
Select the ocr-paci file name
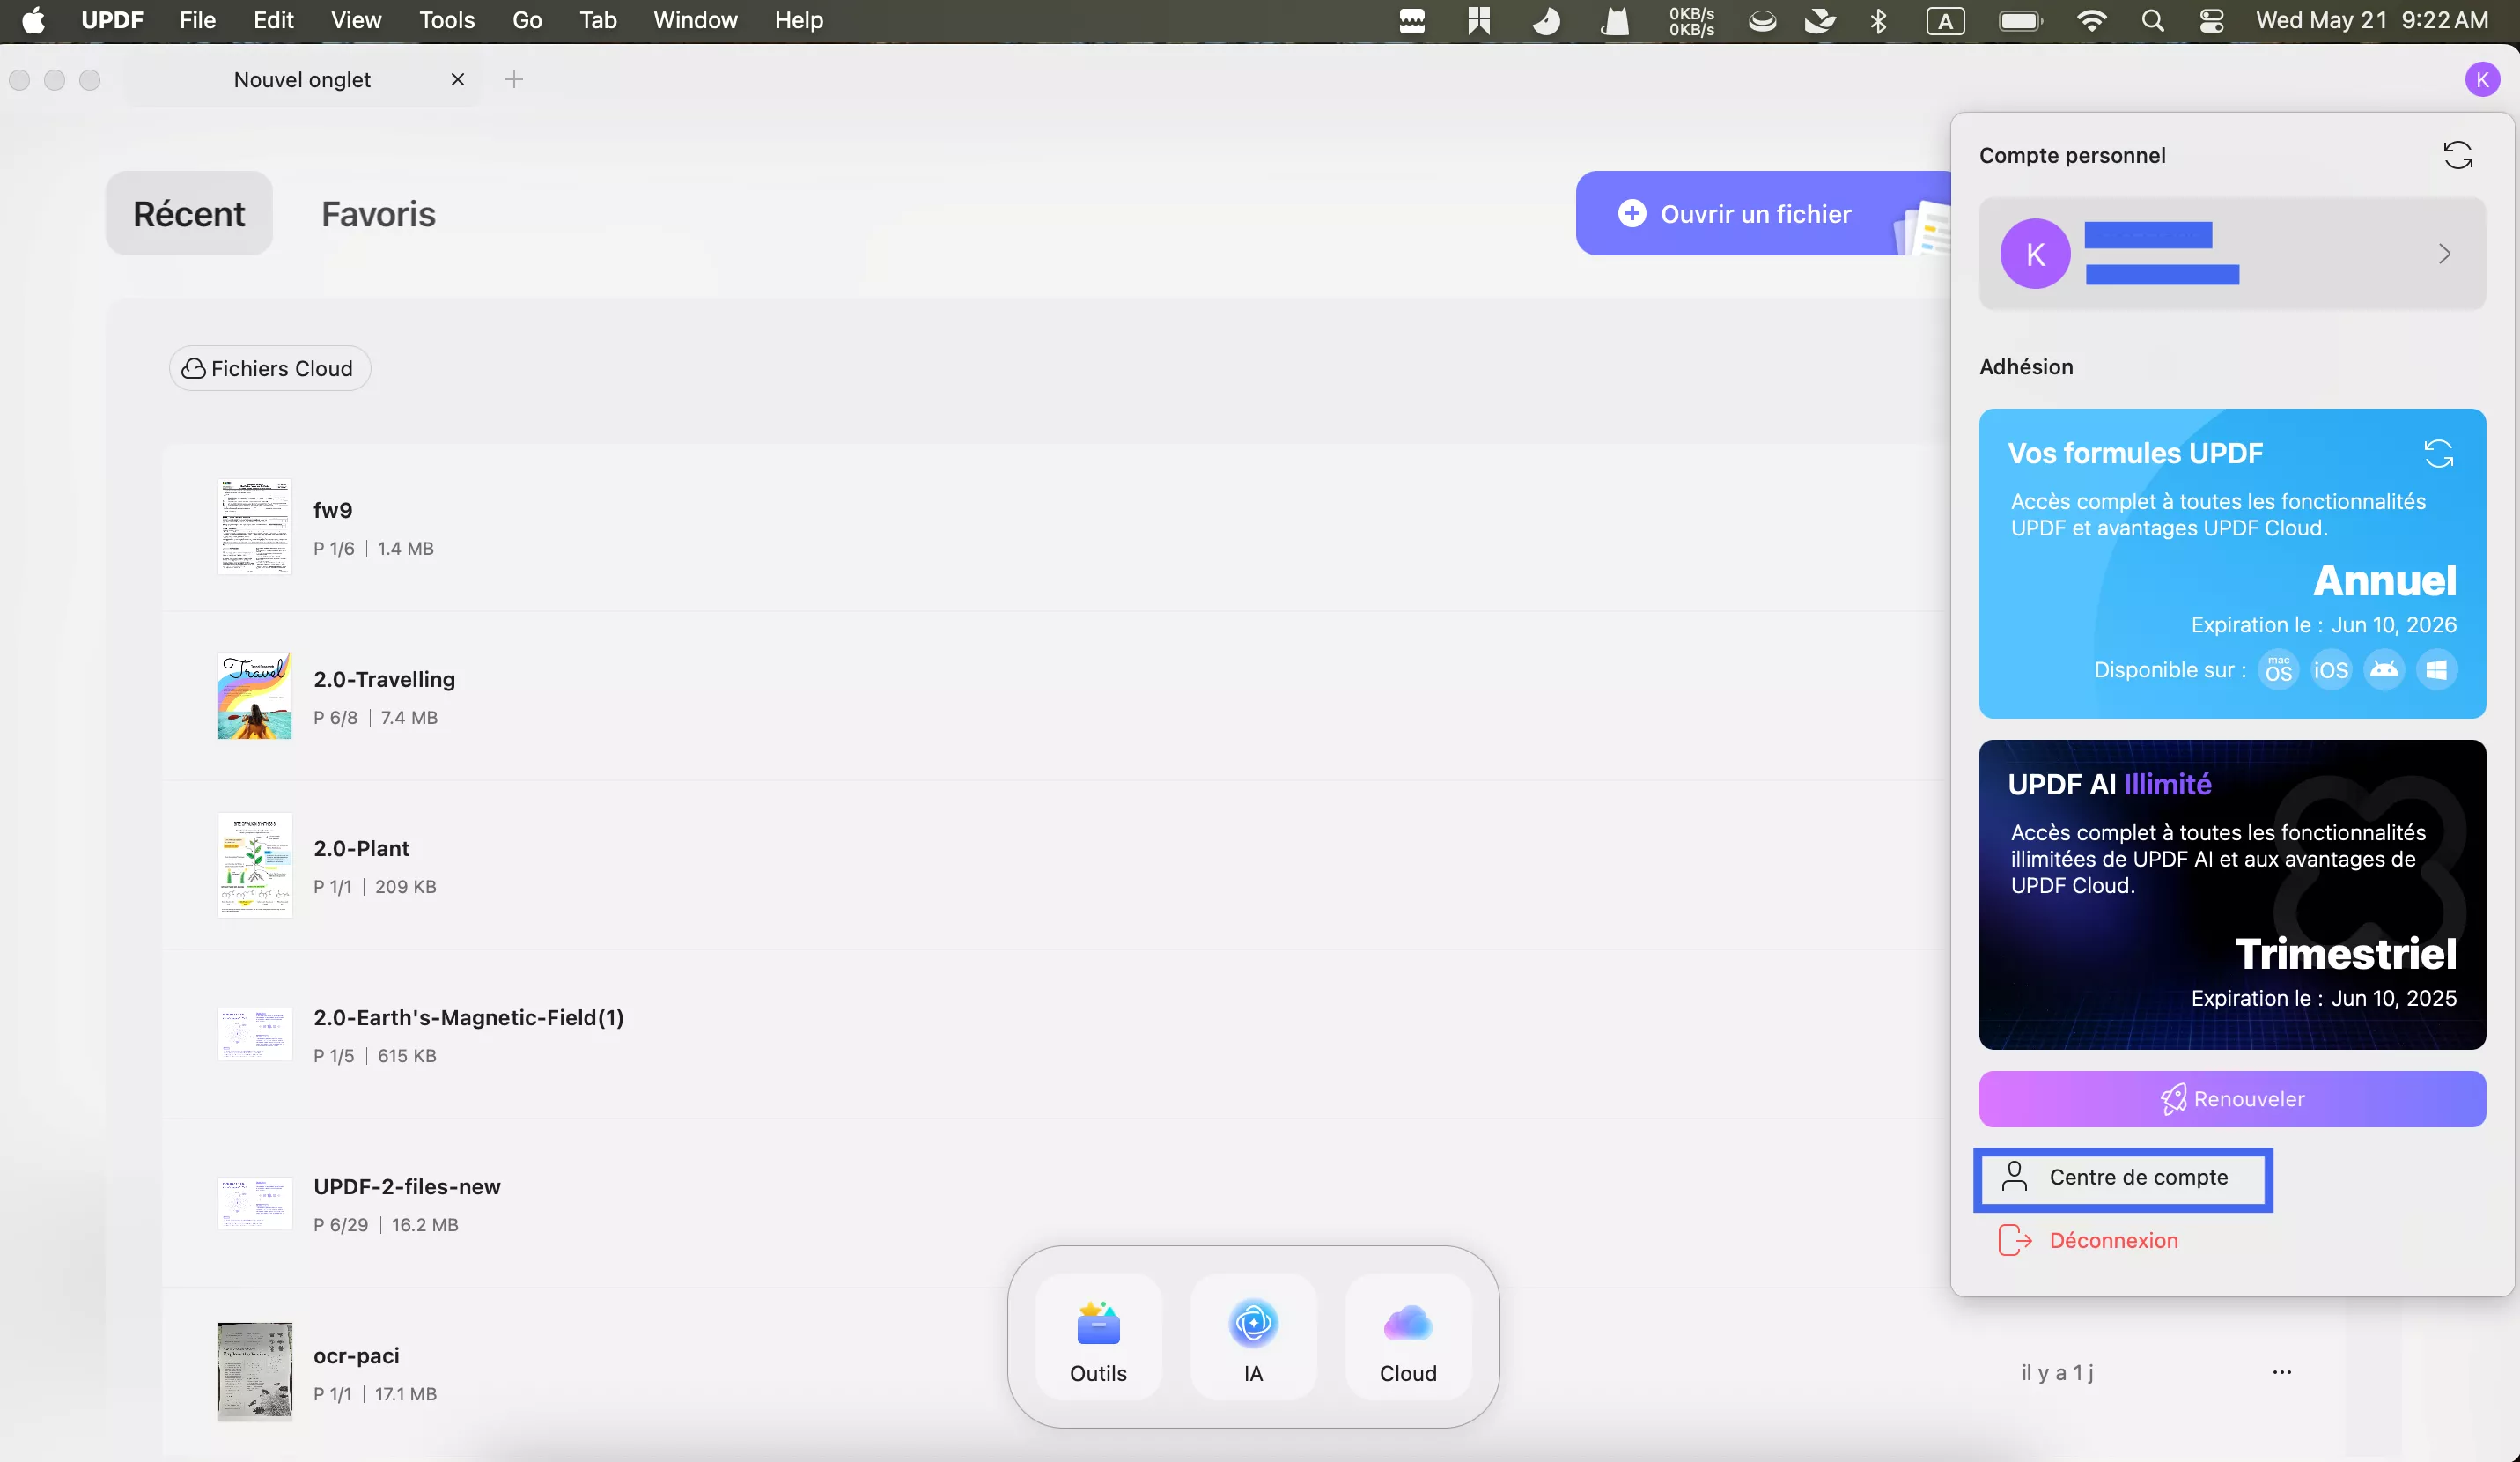point(356,1355)
